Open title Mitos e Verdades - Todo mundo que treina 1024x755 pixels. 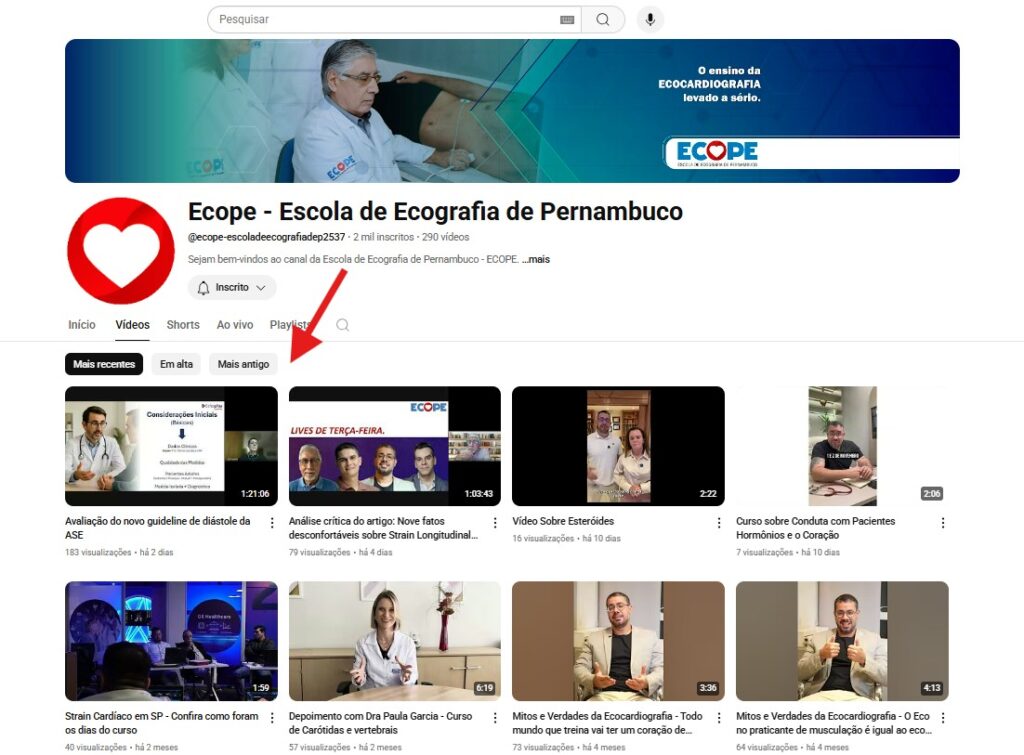click(607, 723)
